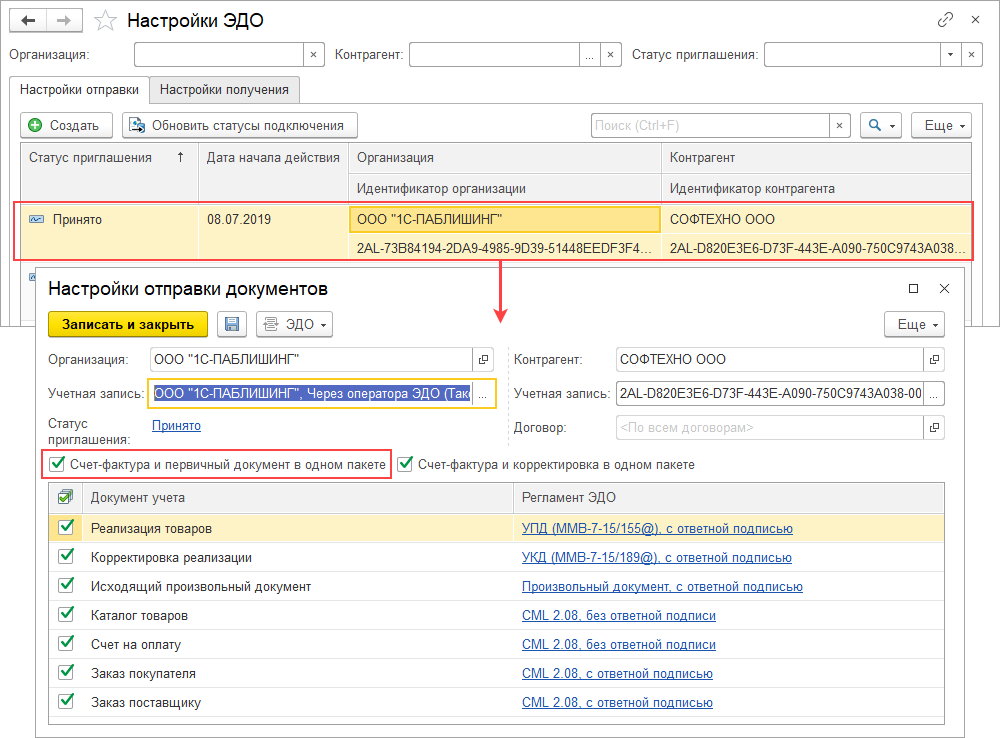Click the Обновить статусы подключения button
The image size is (1000, 738).
pos(239,125)
